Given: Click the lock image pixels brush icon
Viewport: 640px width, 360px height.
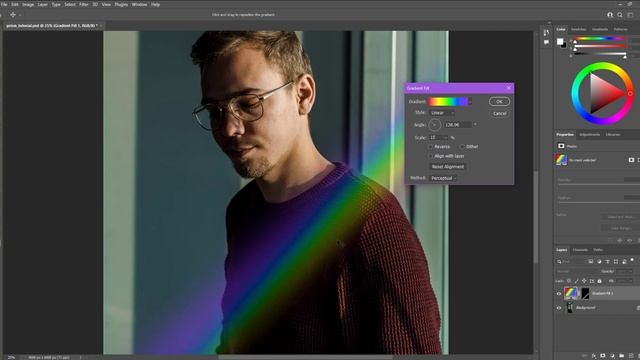Looking at the screenshot, I should (576, 281).
